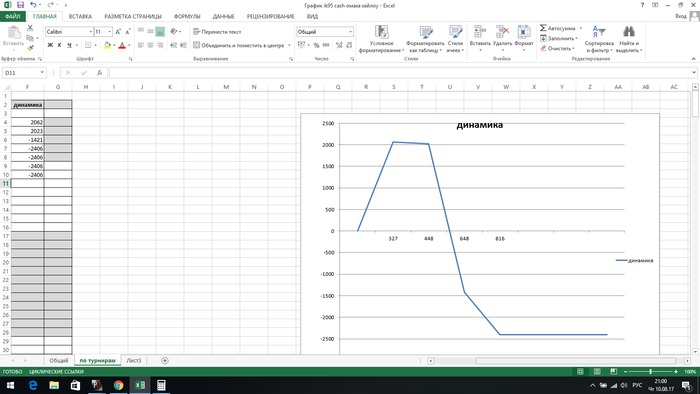
Task: Open the number format Общий dropdown
Action: coord(350,32)
